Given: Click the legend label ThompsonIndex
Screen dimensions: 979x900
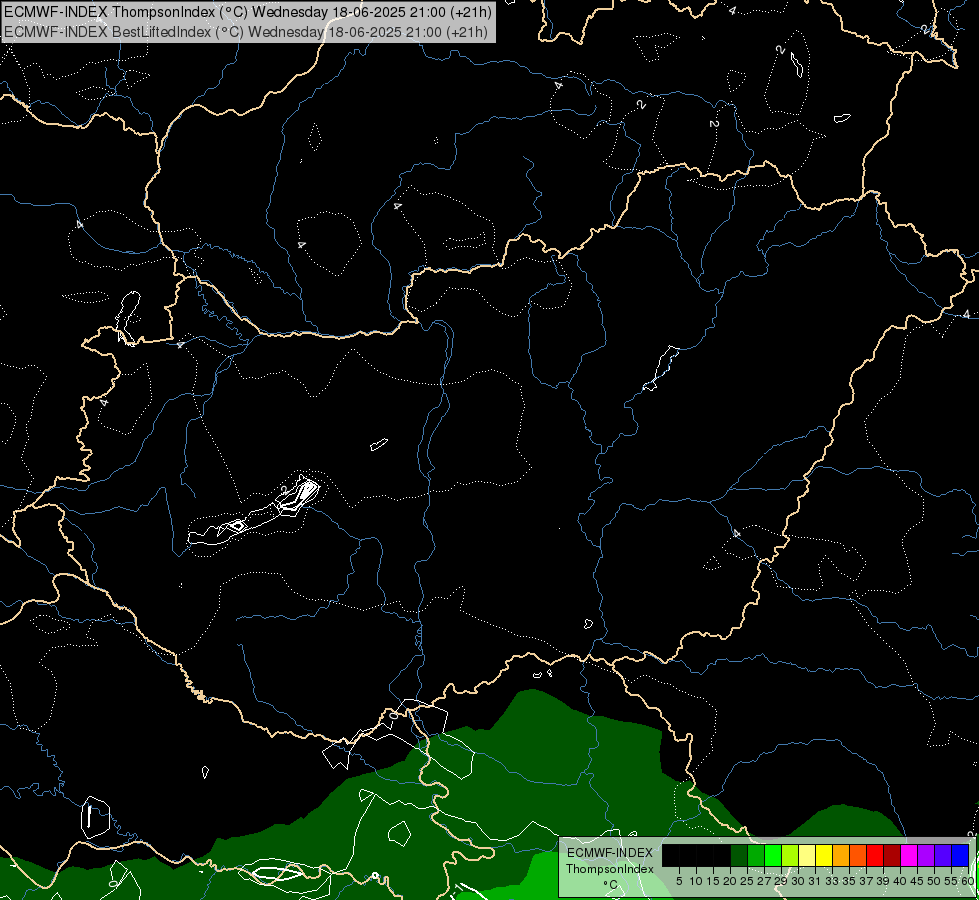Looking at the screenshot, I should (610, 869).
